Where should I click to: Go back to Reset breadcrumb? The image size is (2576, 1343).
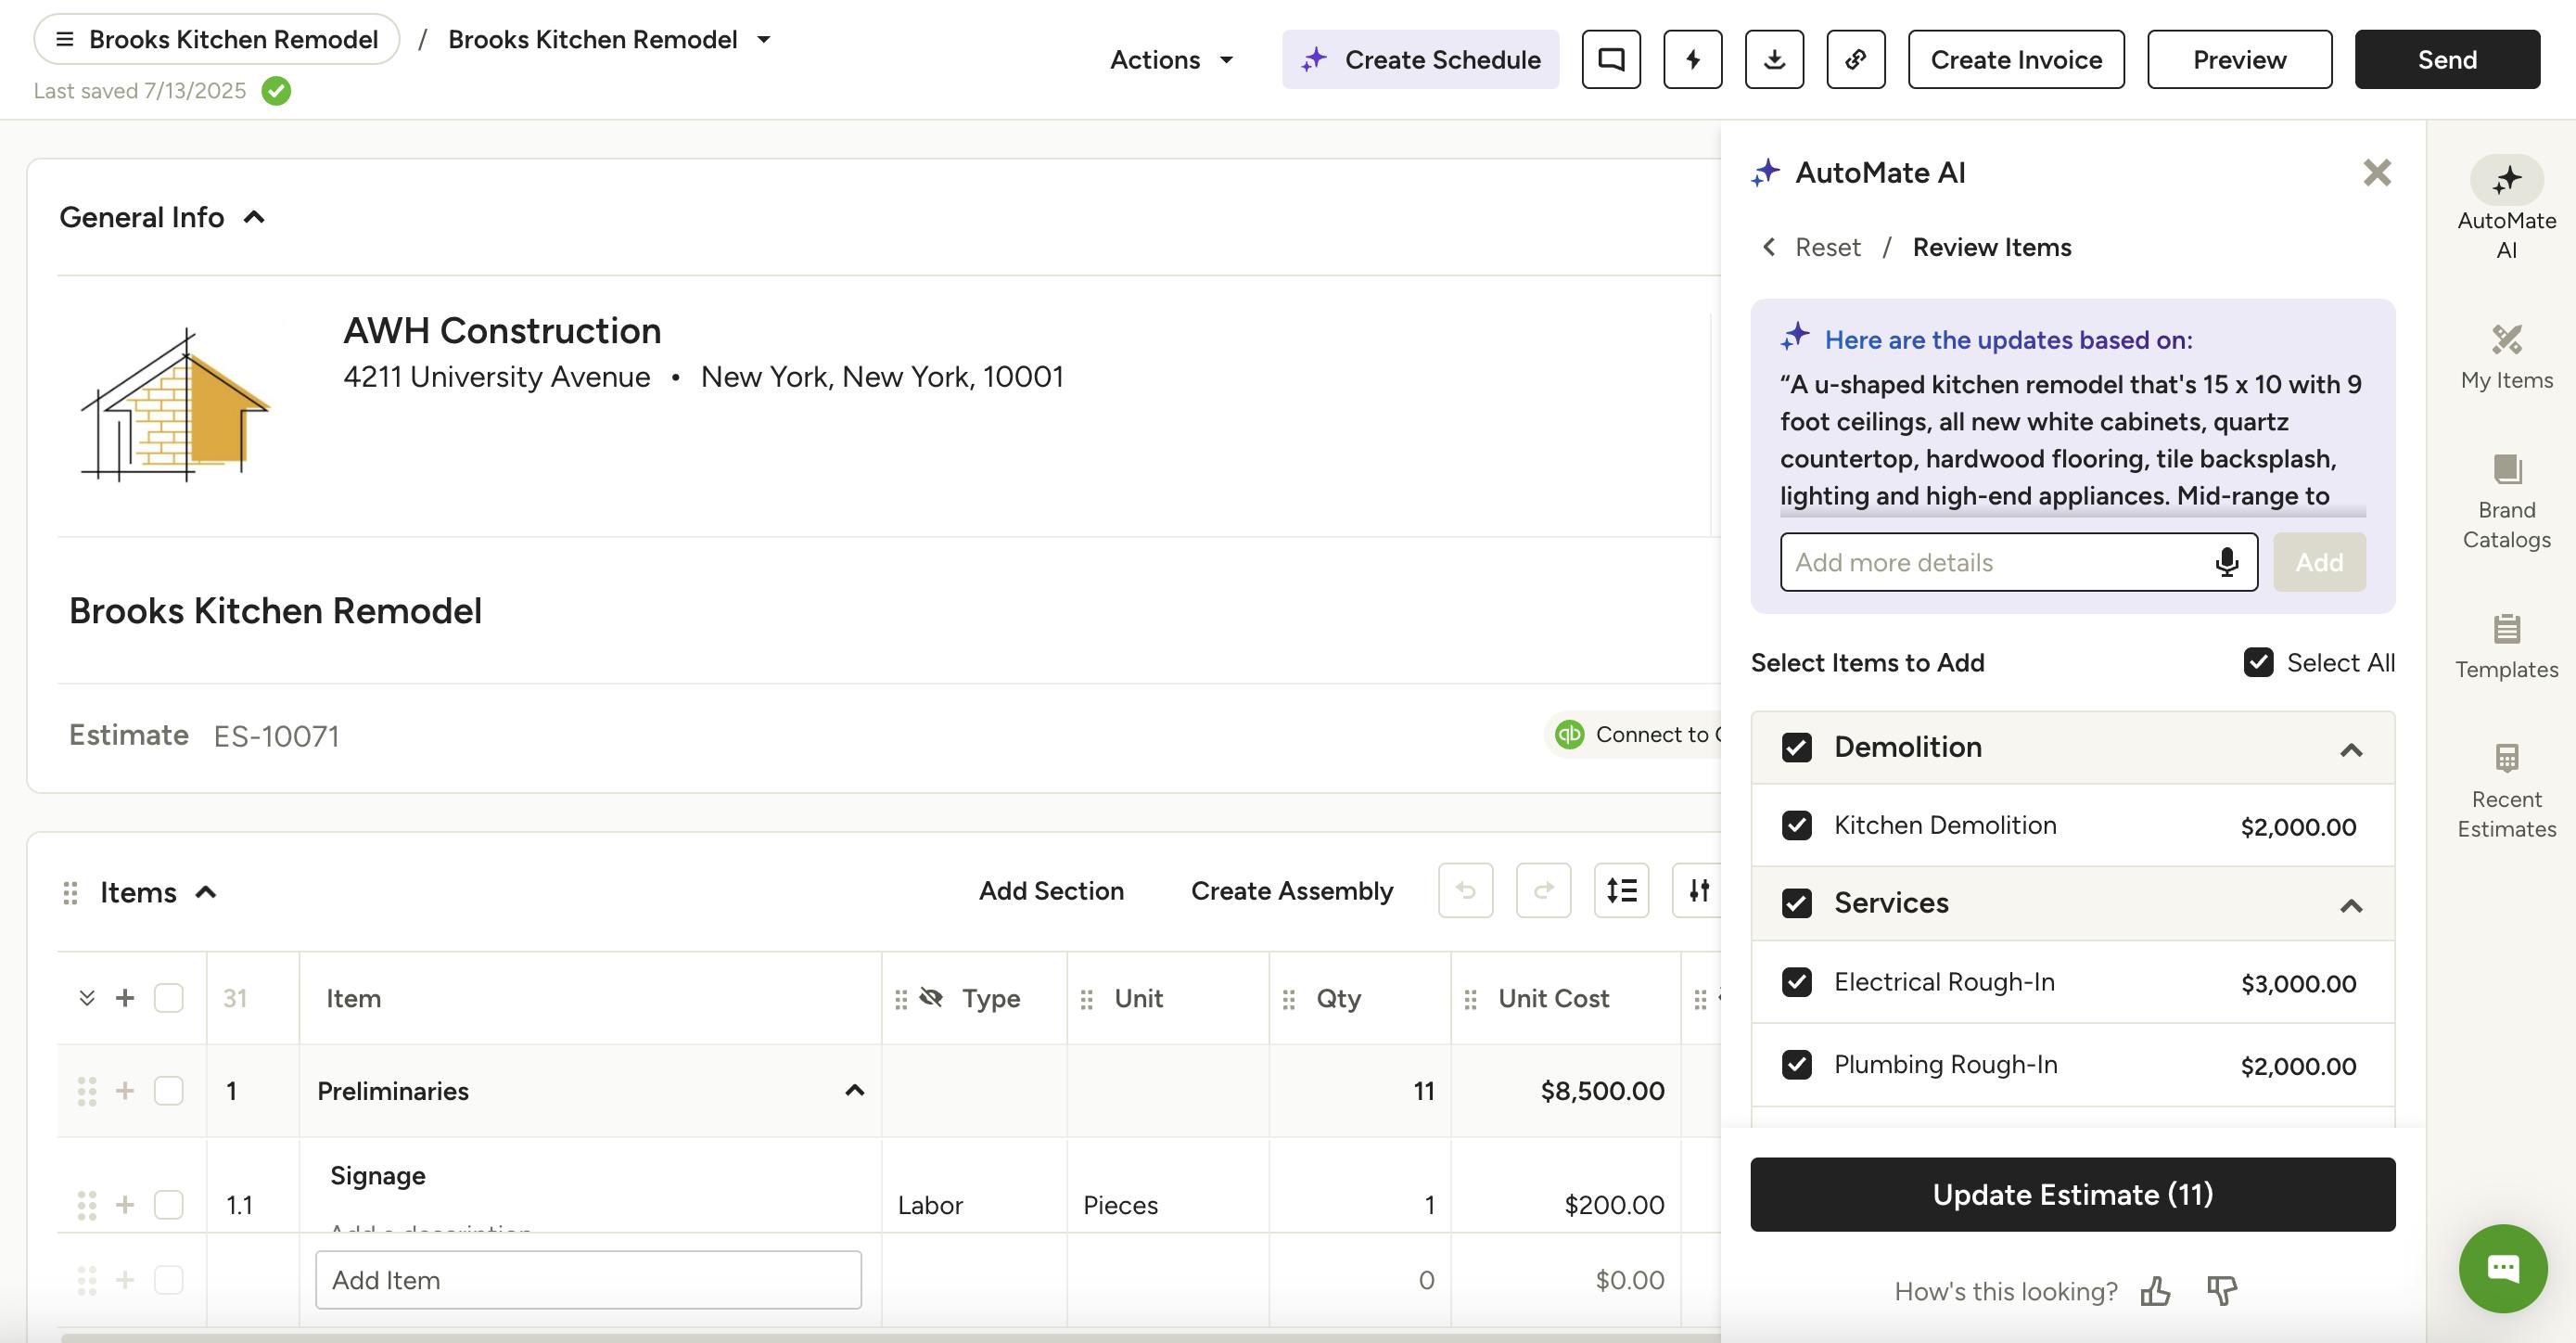(x=1826, y=247)
